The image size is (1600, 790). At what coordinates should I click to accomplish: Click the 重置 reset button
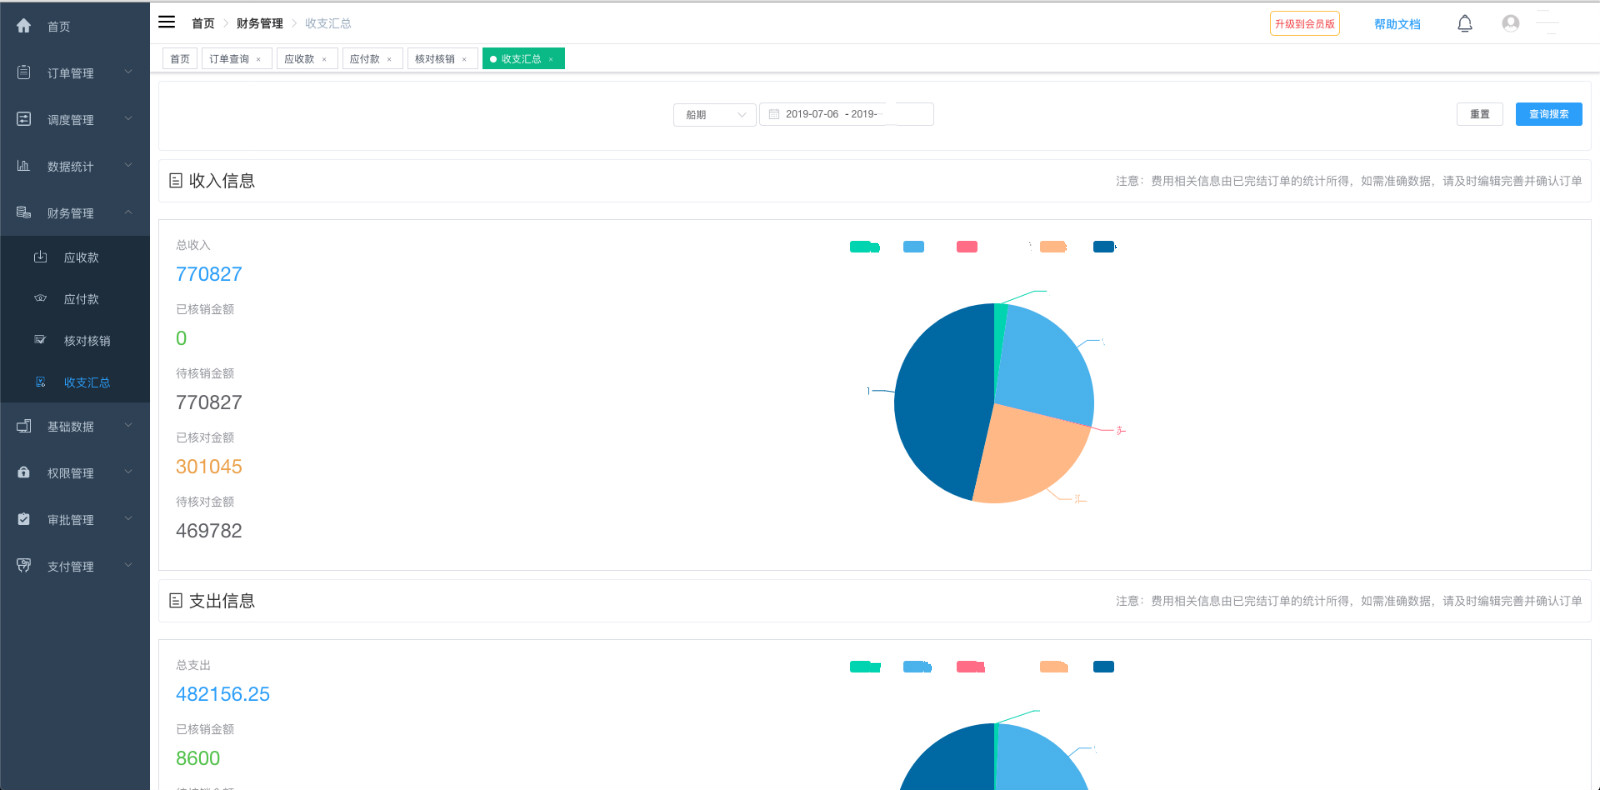(x=1480, y=114)
